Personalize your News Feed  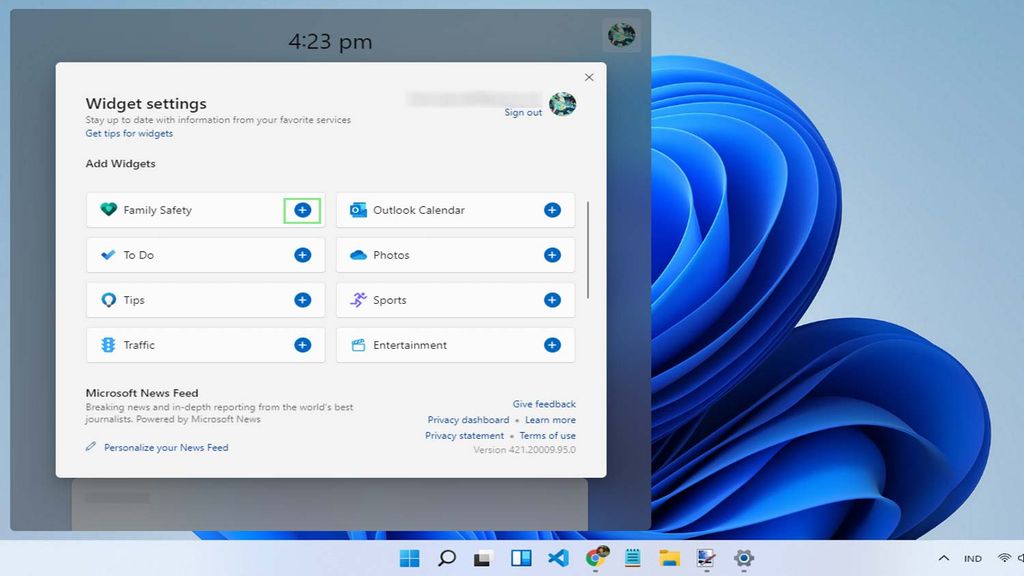click(164, 447)
